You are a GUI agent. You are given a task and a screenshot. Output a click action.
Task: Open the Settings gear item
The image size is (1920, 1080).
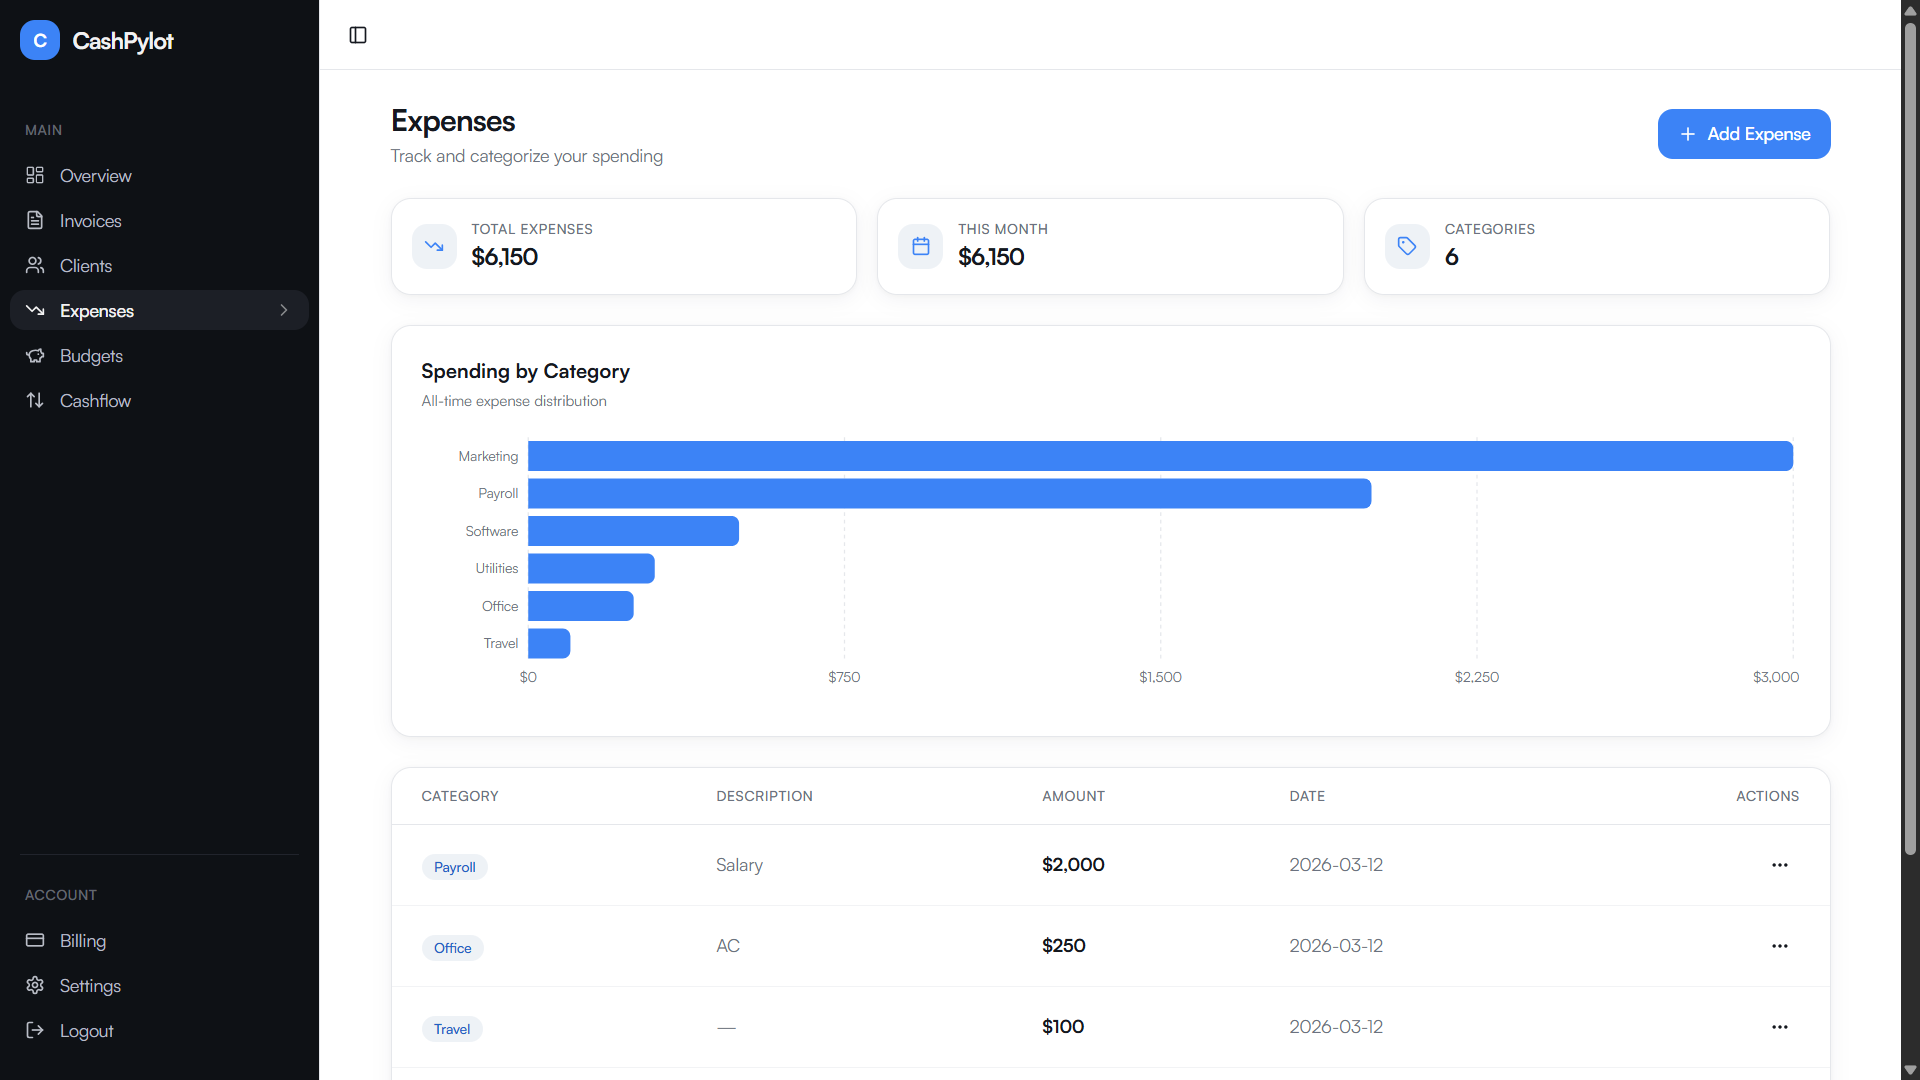pyautogui.click(x=89, y=986)
